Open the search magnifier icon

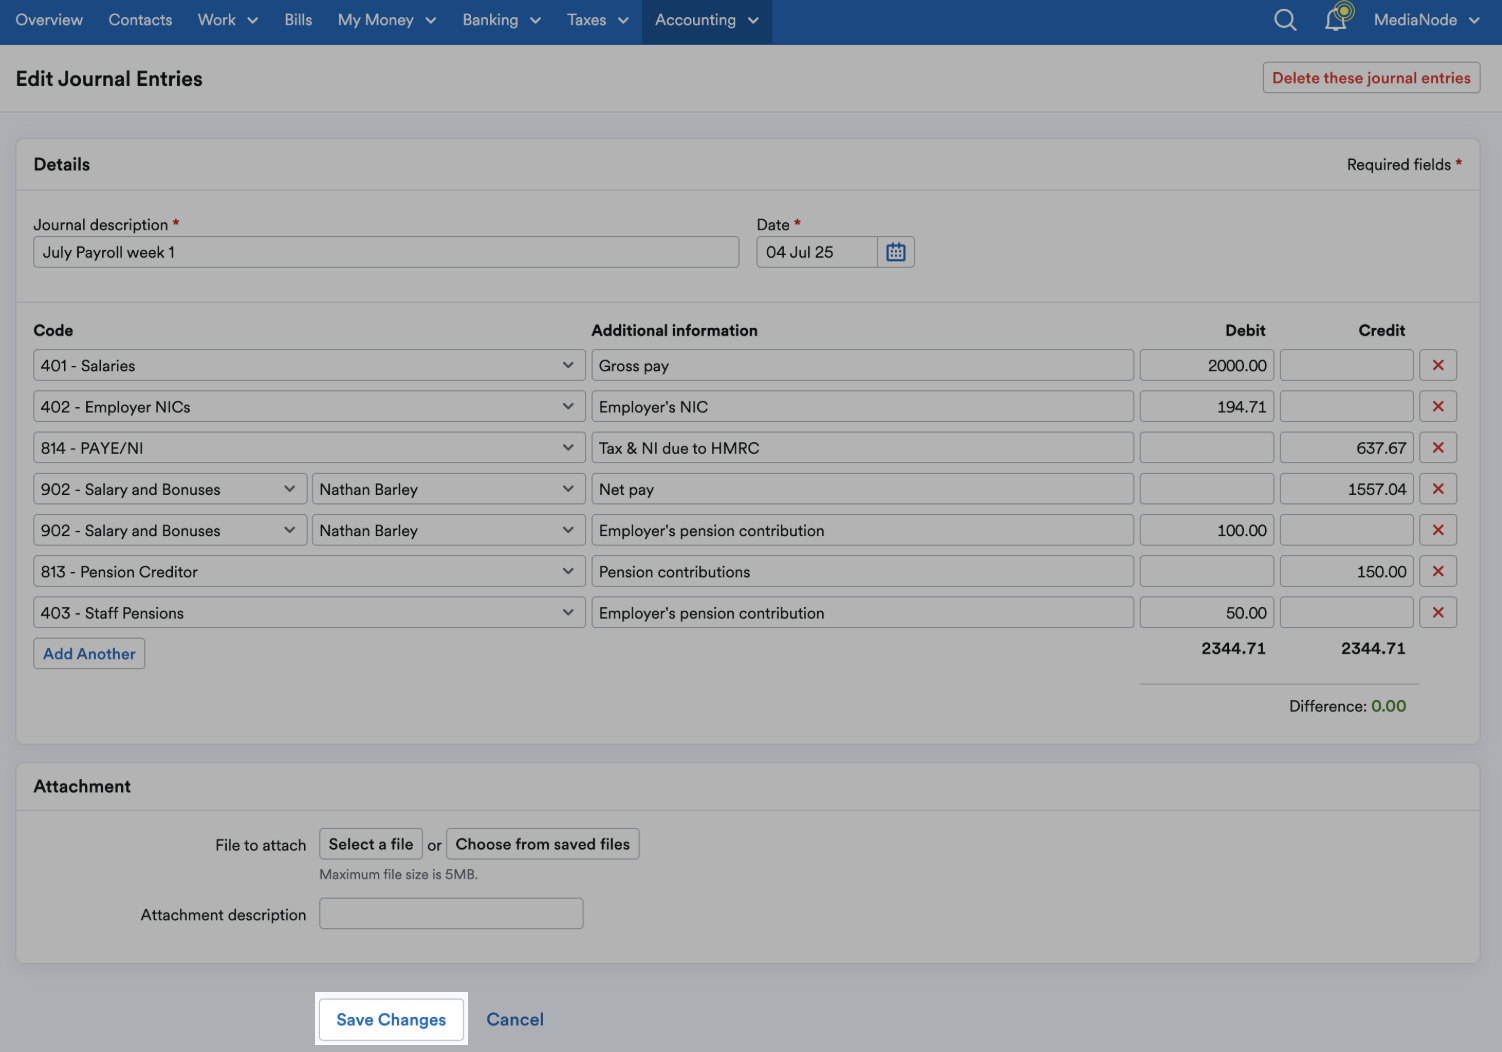pyautogui.click(x=1285, y=20)
